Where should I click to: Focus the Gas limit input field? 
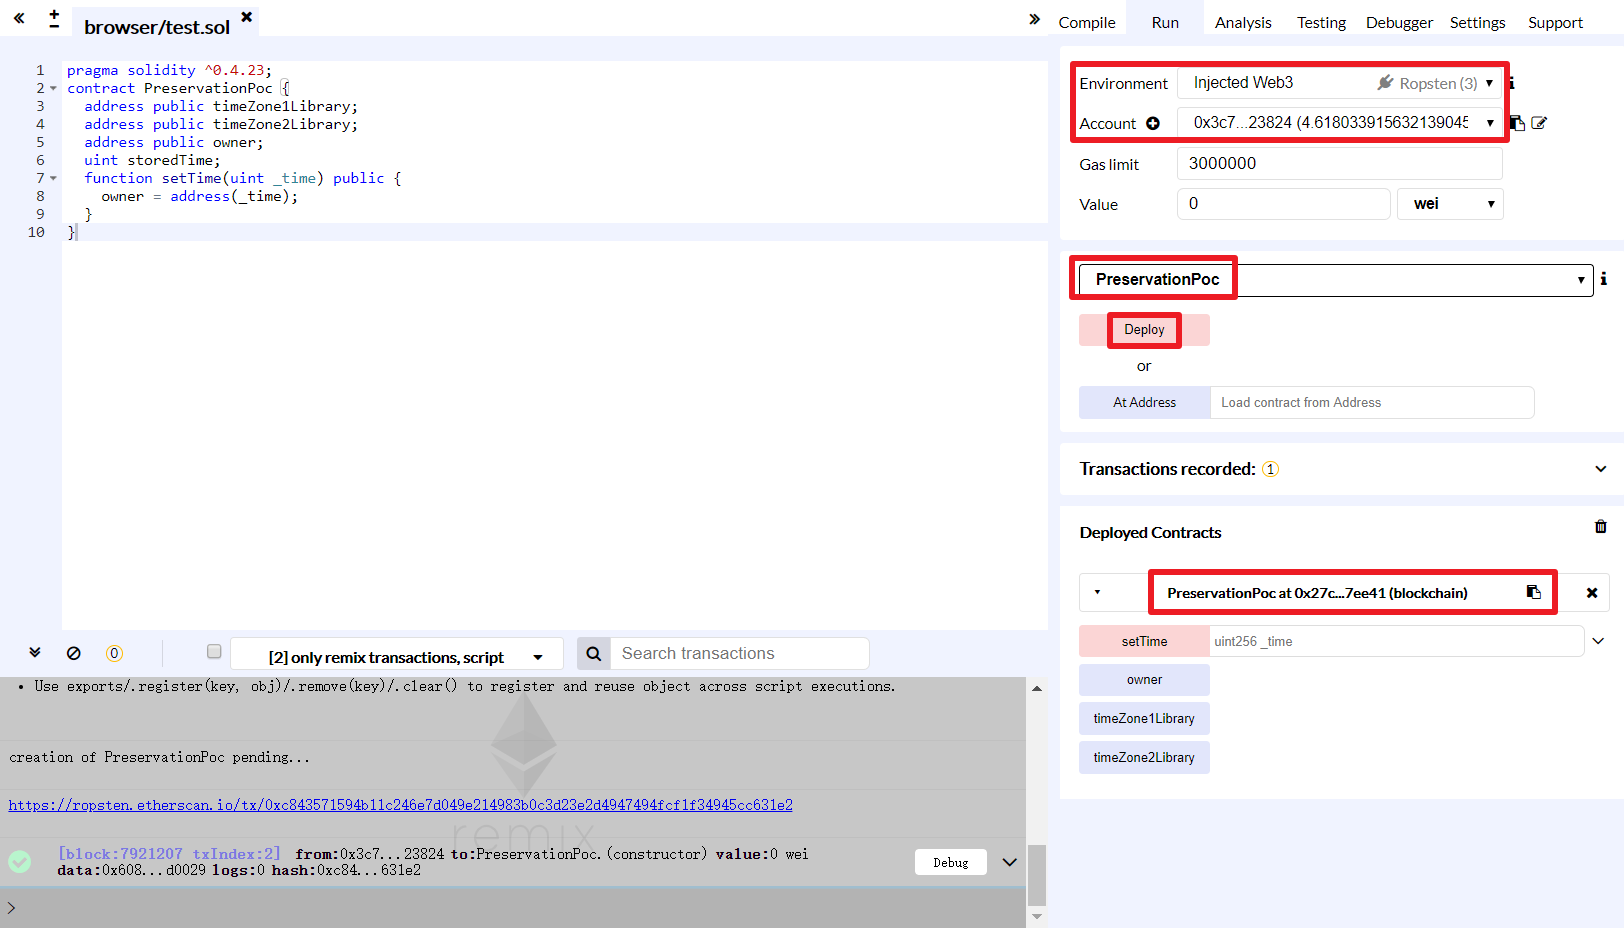point(1340,164)
